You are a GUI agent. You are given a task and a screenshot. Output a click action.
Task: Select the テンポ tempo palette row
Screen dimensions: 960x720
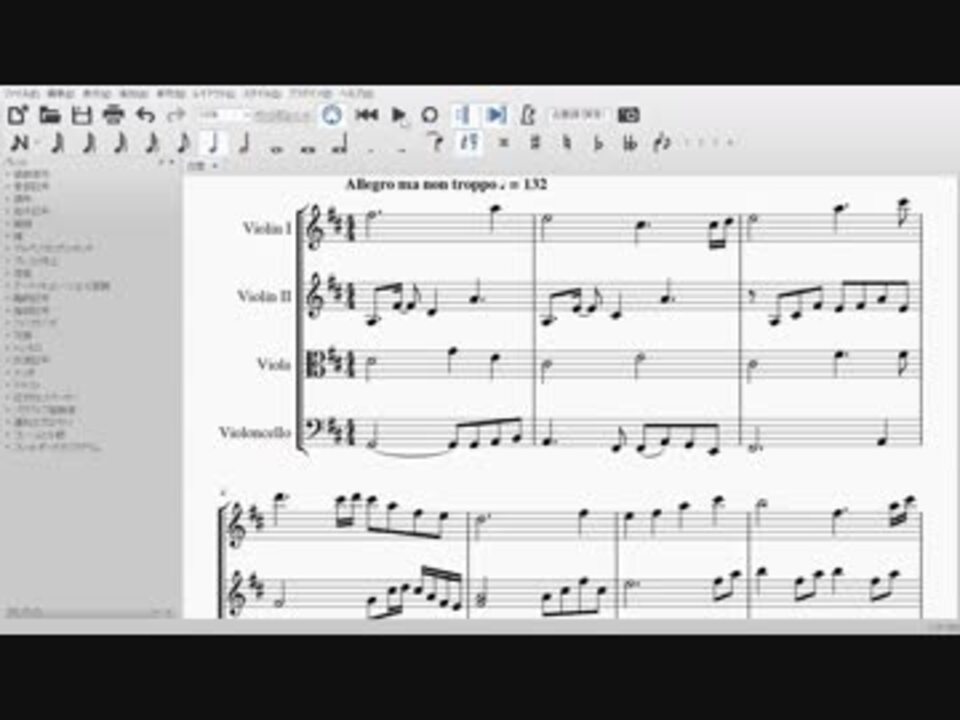[24, 372]
